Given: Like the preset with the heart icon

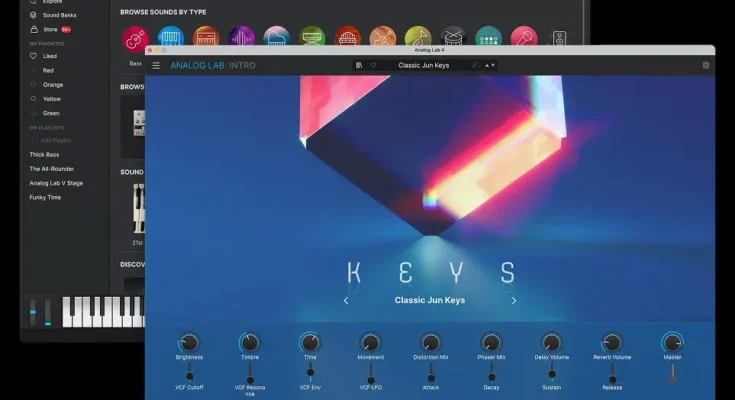Looking at the screenshot, I should click(373, 65).
